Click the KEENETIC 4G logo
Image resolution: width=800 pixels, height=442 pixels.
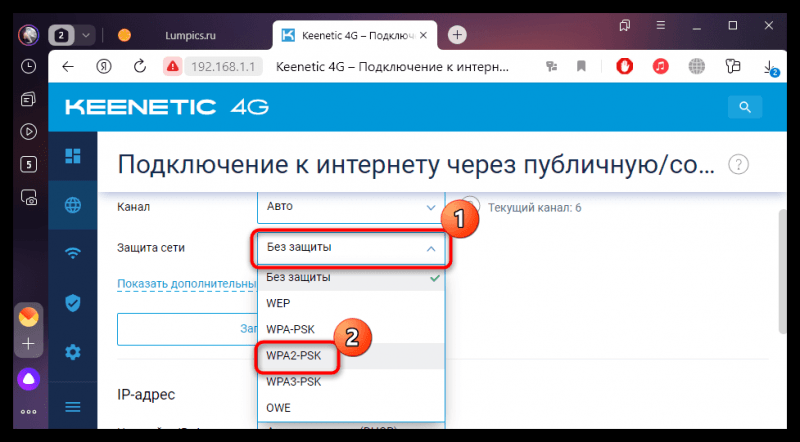point(167,107)
